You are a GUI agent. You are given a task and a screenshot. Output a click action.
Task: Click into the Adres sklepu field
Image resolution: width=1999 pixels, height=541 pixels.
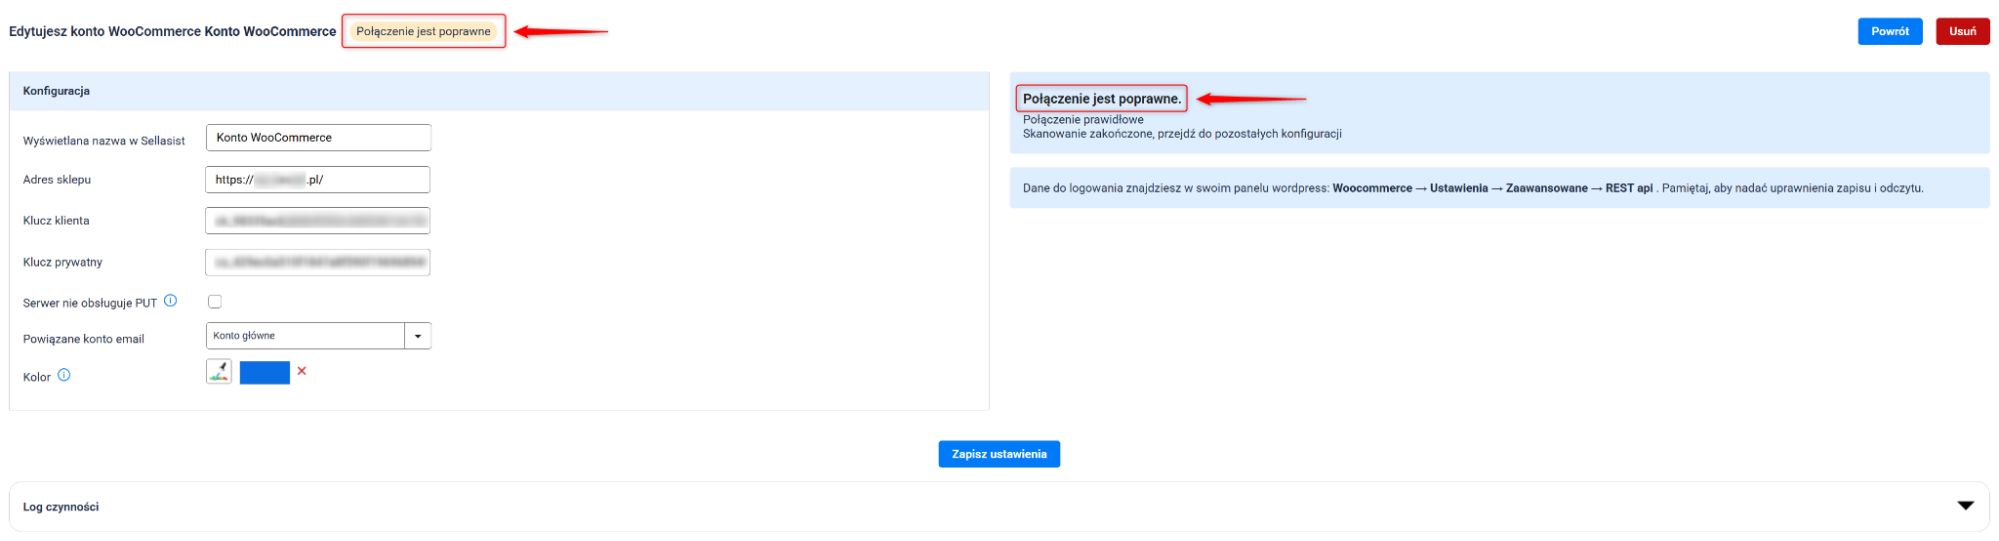pyautogui.click(x=318, y=180)
